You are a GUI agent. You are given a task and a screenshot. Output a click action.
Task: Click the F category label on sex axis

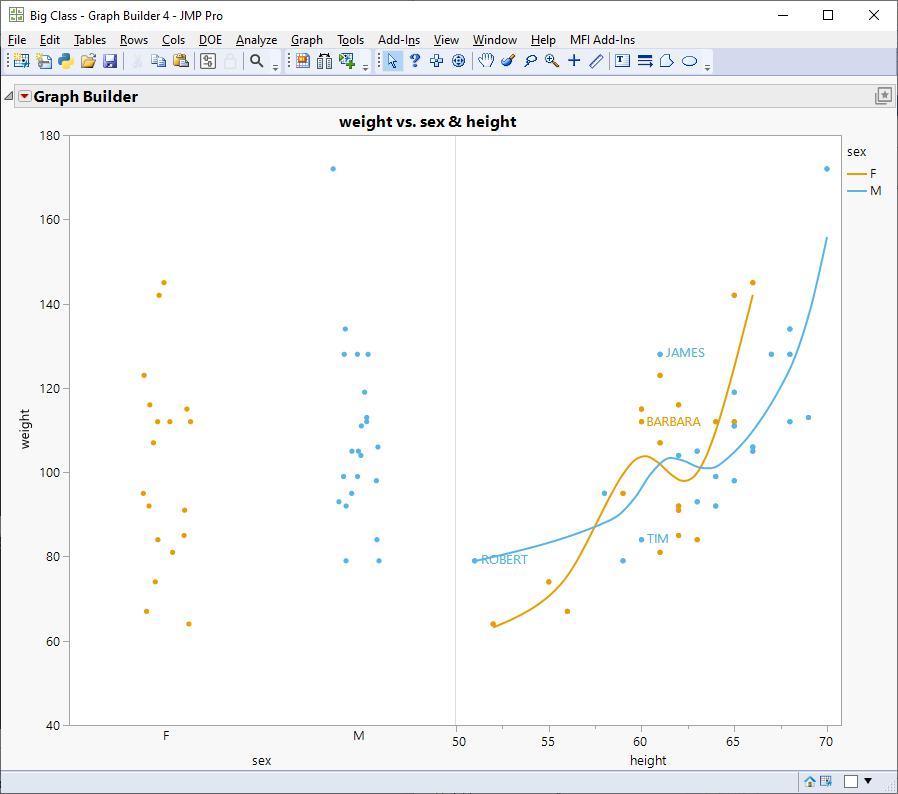166,736
